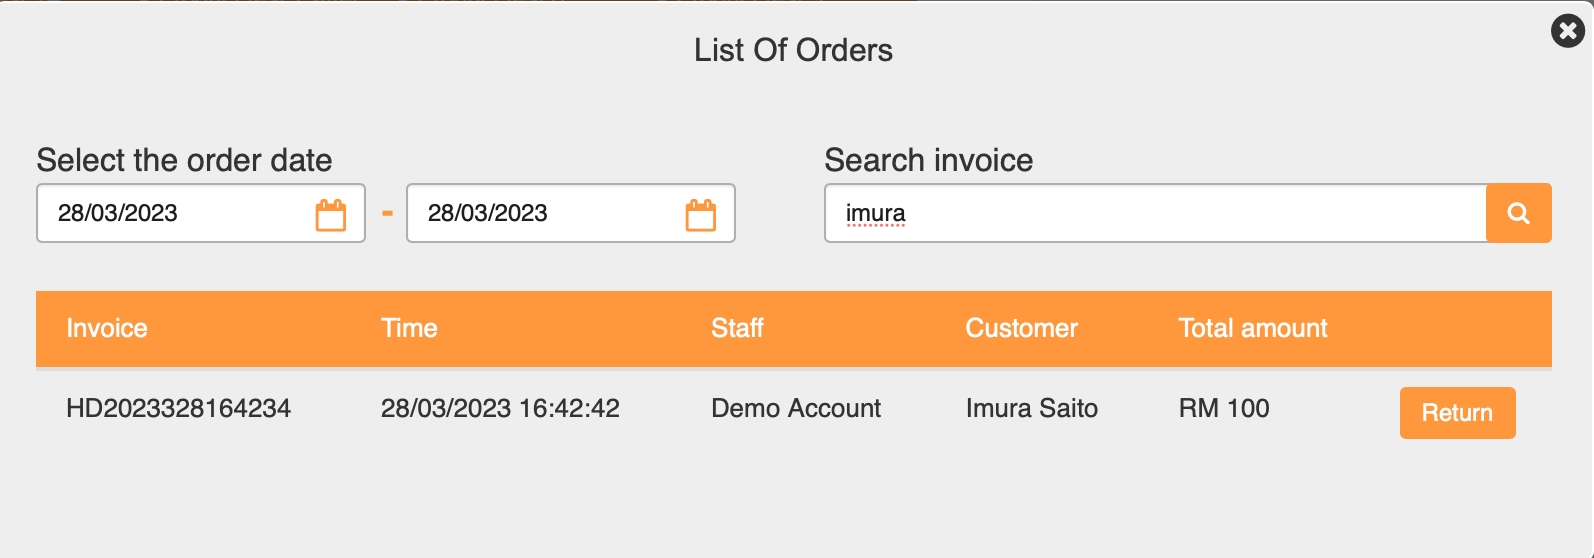Screen dimensions: 1594x558
Task: Click the customer name Imura Saito
Action: 1031,408
